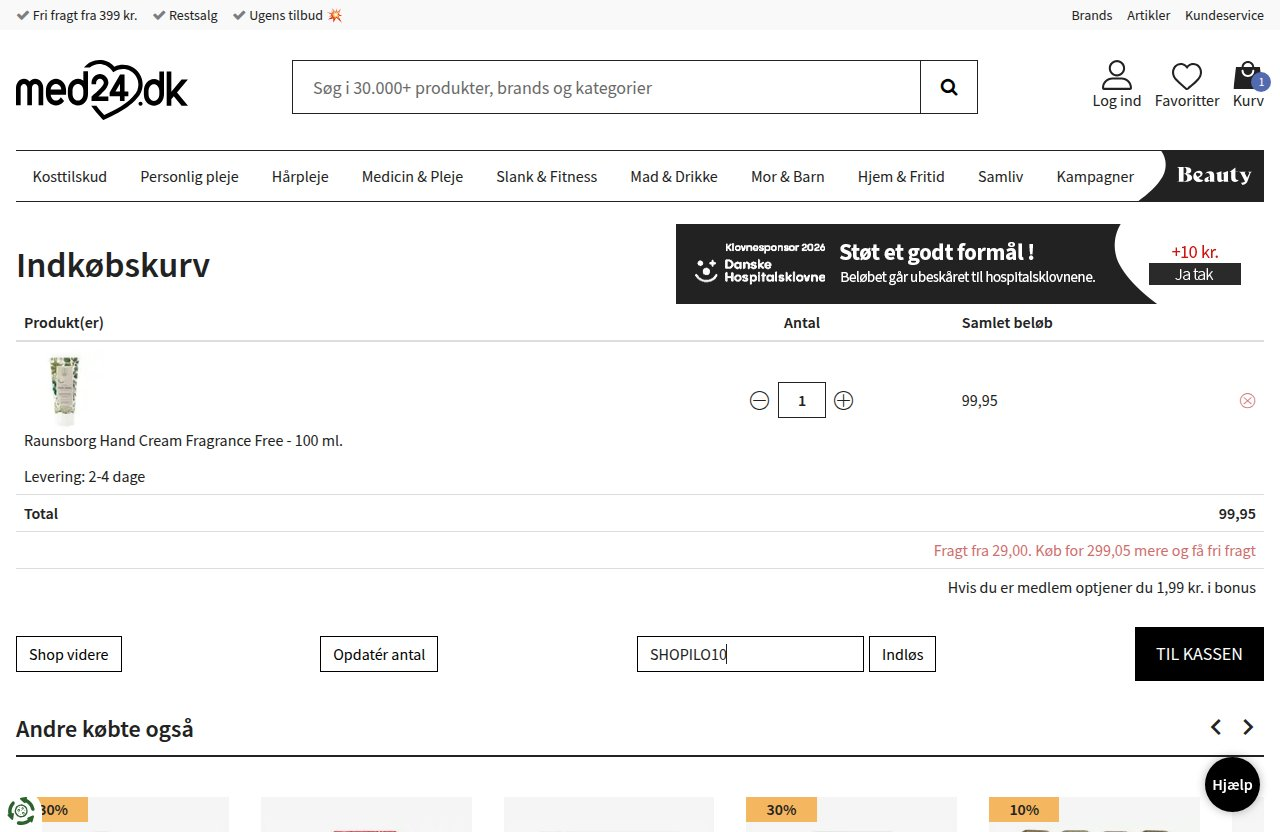
Task: Proceed with TIL KASSEN button
Action: click(x=1199, y=654)
